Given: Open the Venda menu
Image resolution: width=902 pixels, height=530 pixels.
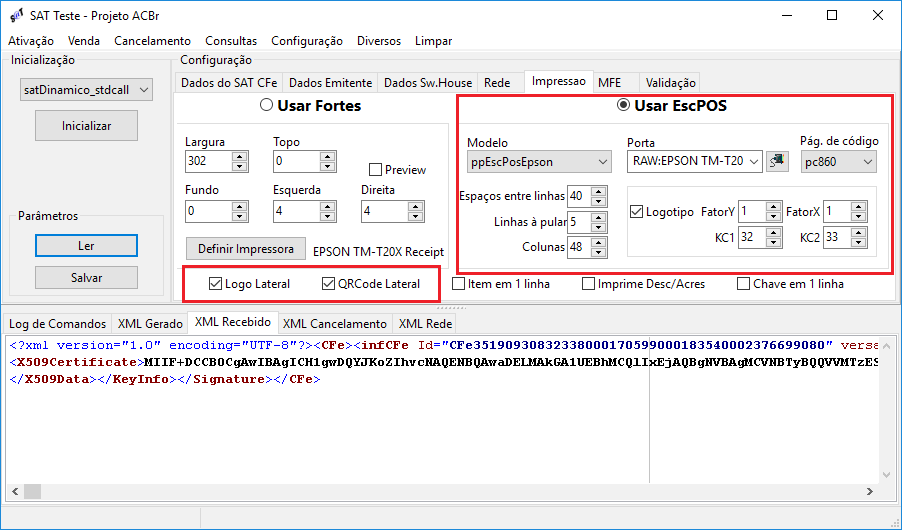Looking at the screenshot, I should click(x=84, y=41).
